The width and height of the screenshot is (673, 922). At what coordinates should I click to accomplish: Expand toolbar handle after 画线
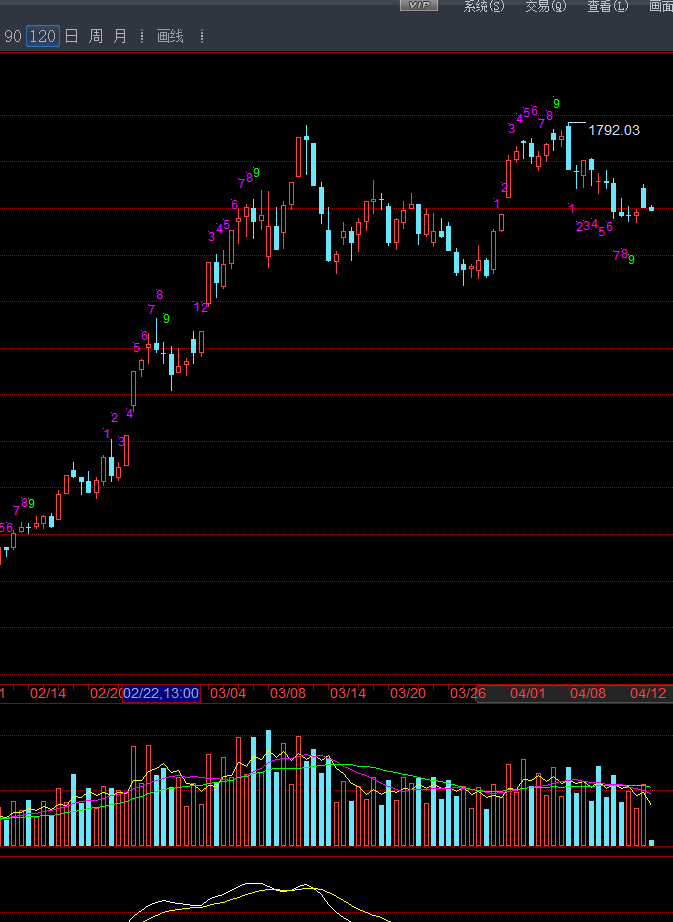click(x=202, y=36)
